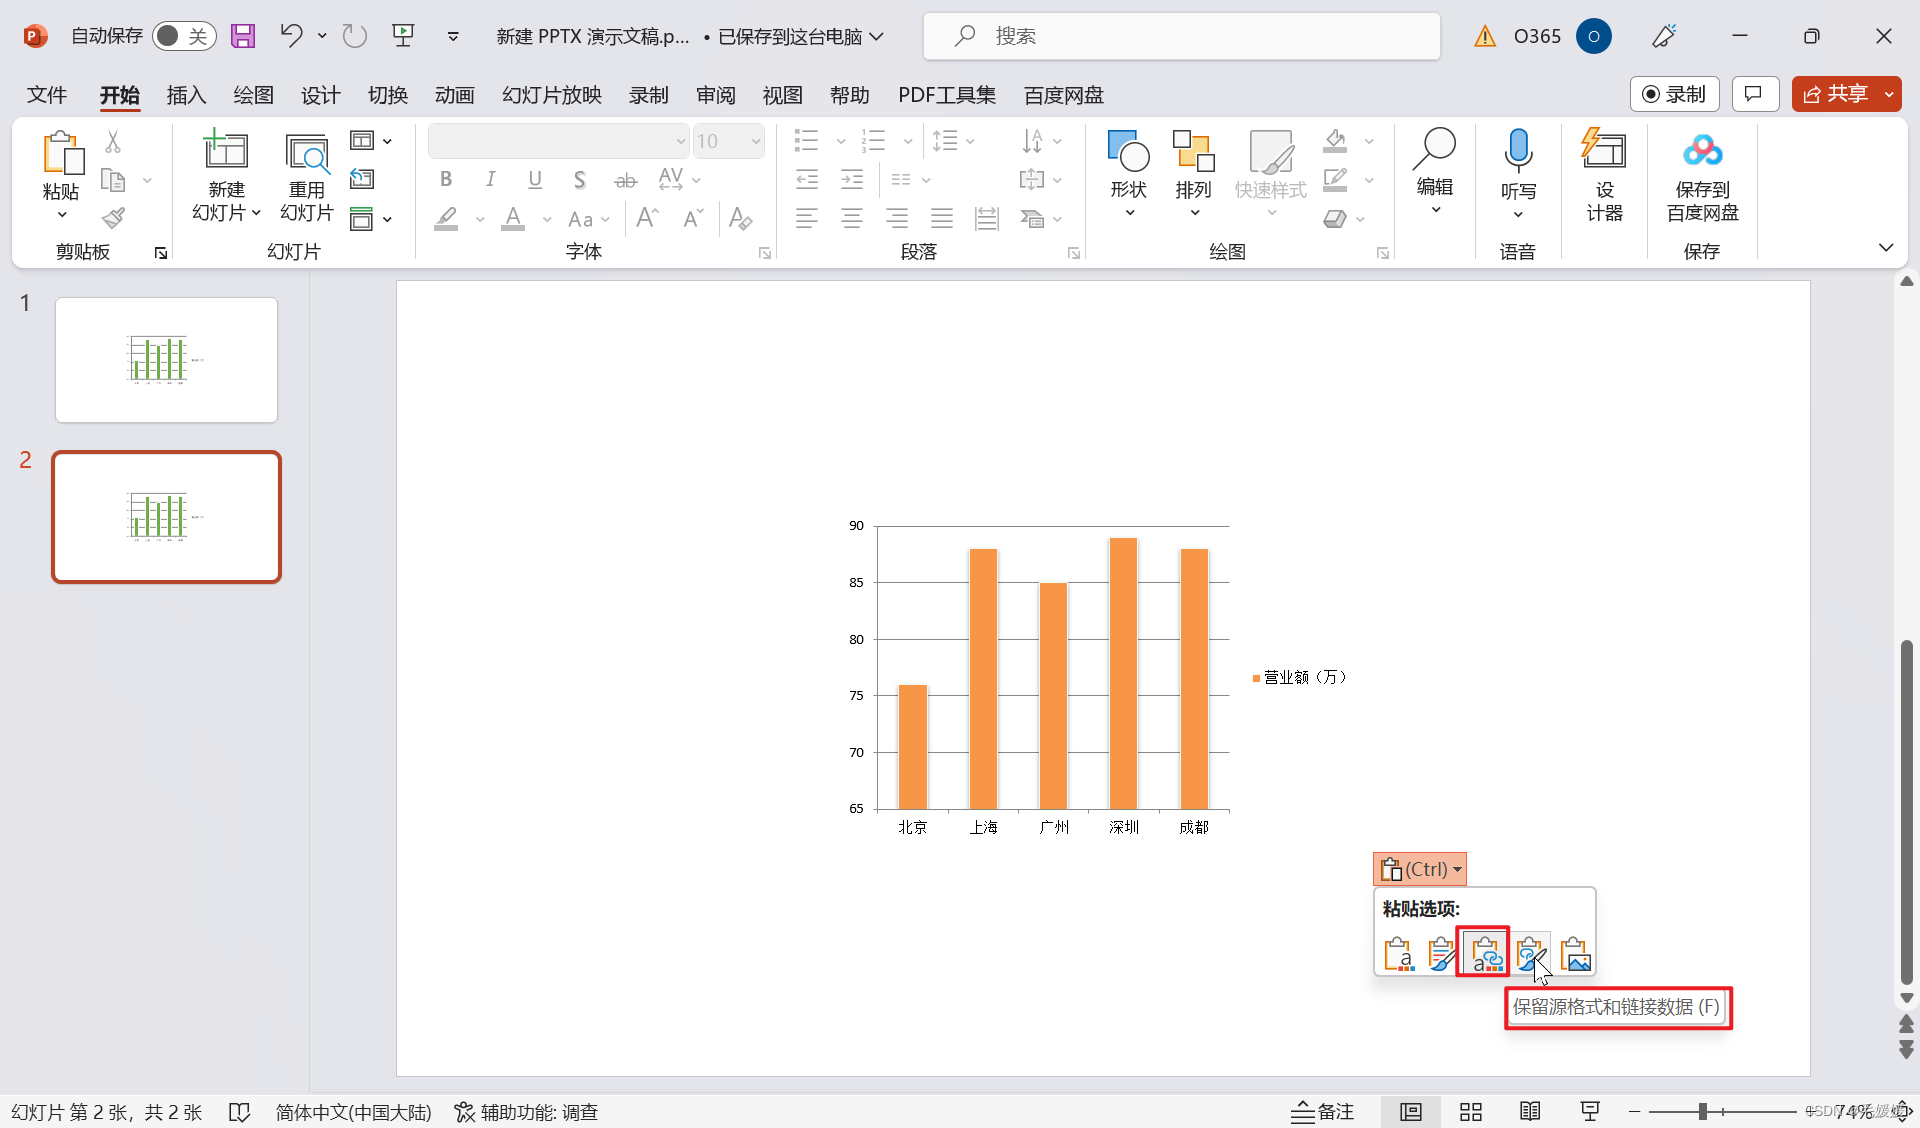1920x1128 pixels.
Task: Switch to Slide Sorter view icon
Action: (1470, 1112)
